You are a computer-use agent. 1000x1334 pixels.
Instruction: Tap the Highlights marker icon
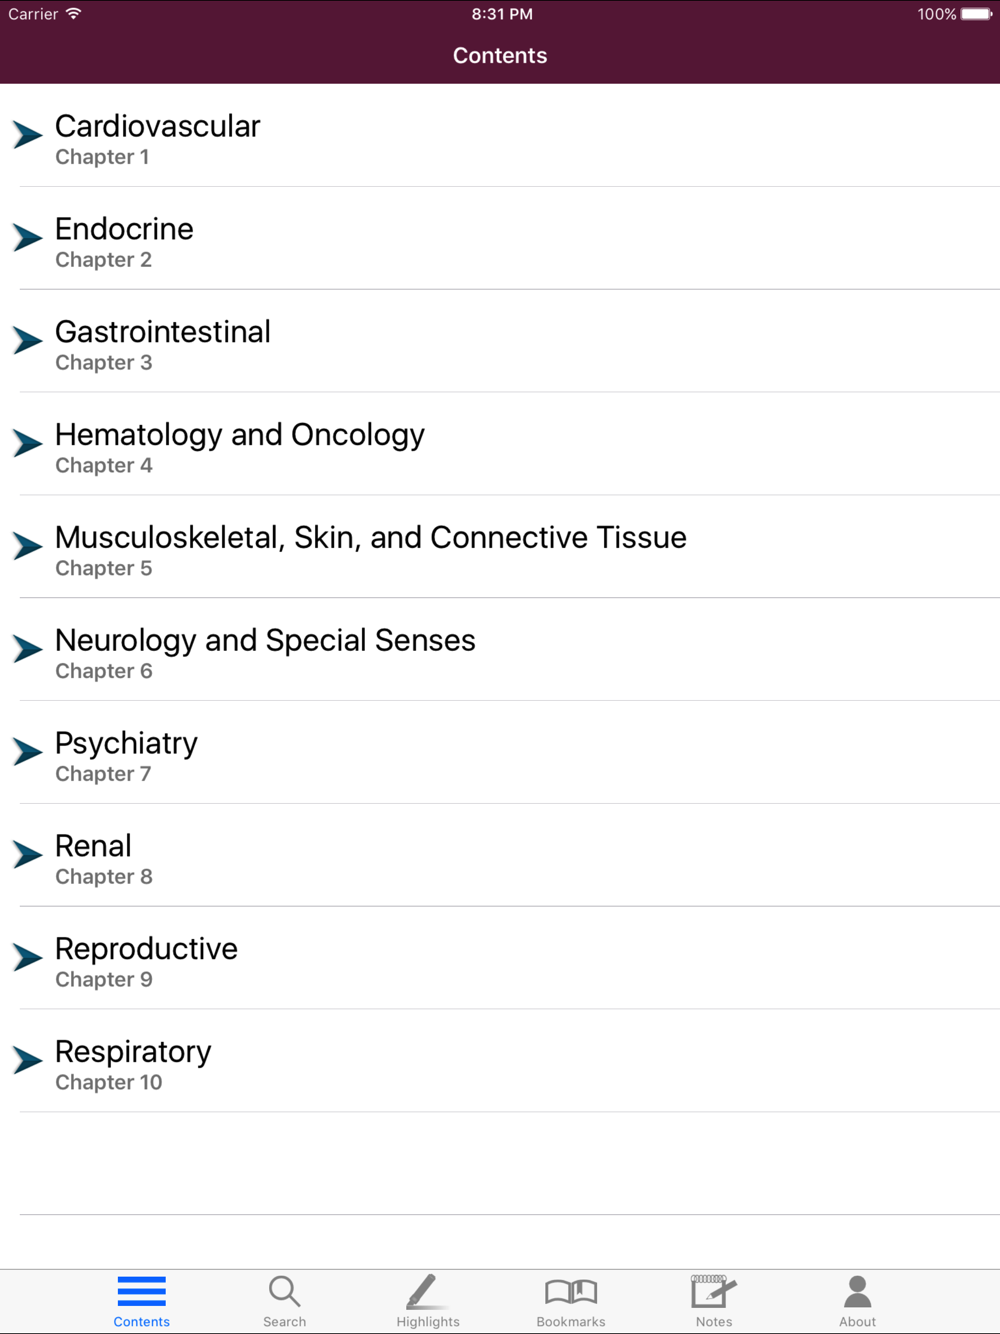pos(422,1291)
